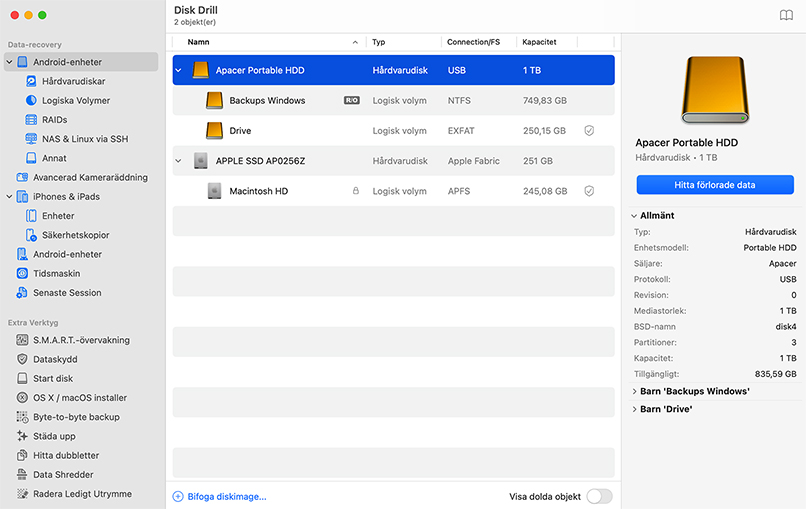Select the APPLE SSD AP0256Z disk name

click(260, 161)
